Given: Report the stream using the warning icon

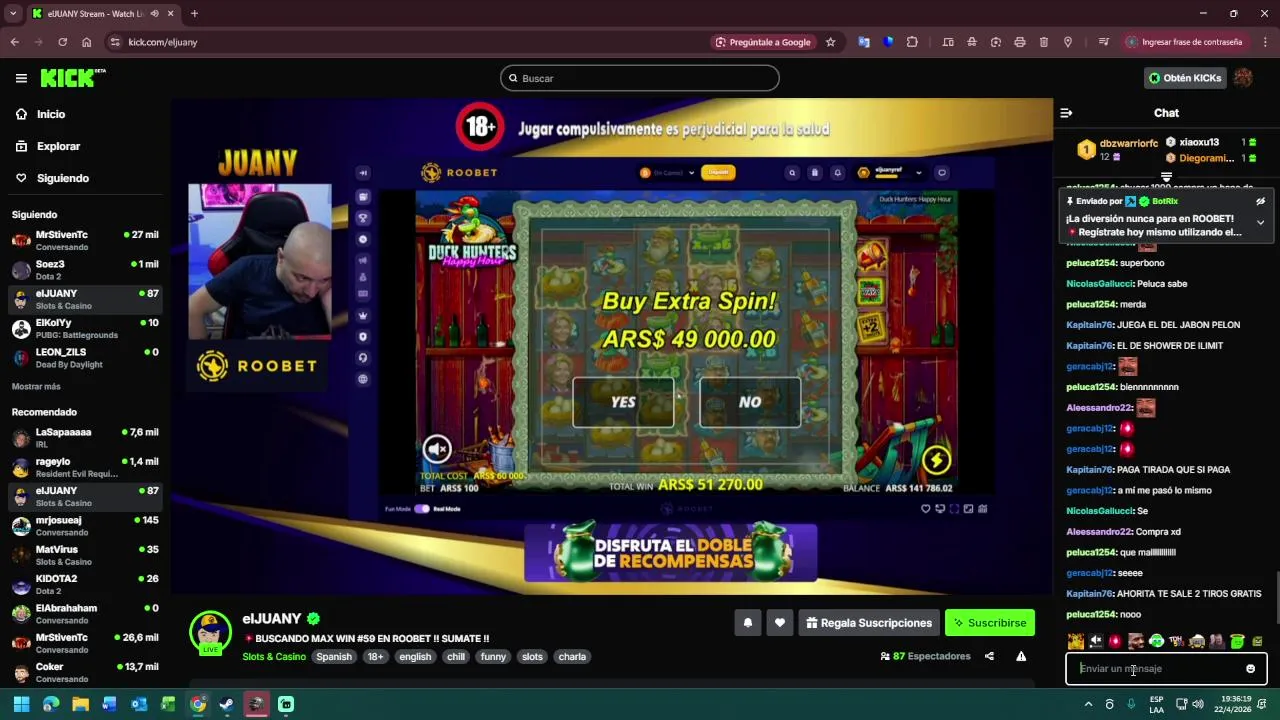Looking at the screenshot, I should coord(1021,656).
